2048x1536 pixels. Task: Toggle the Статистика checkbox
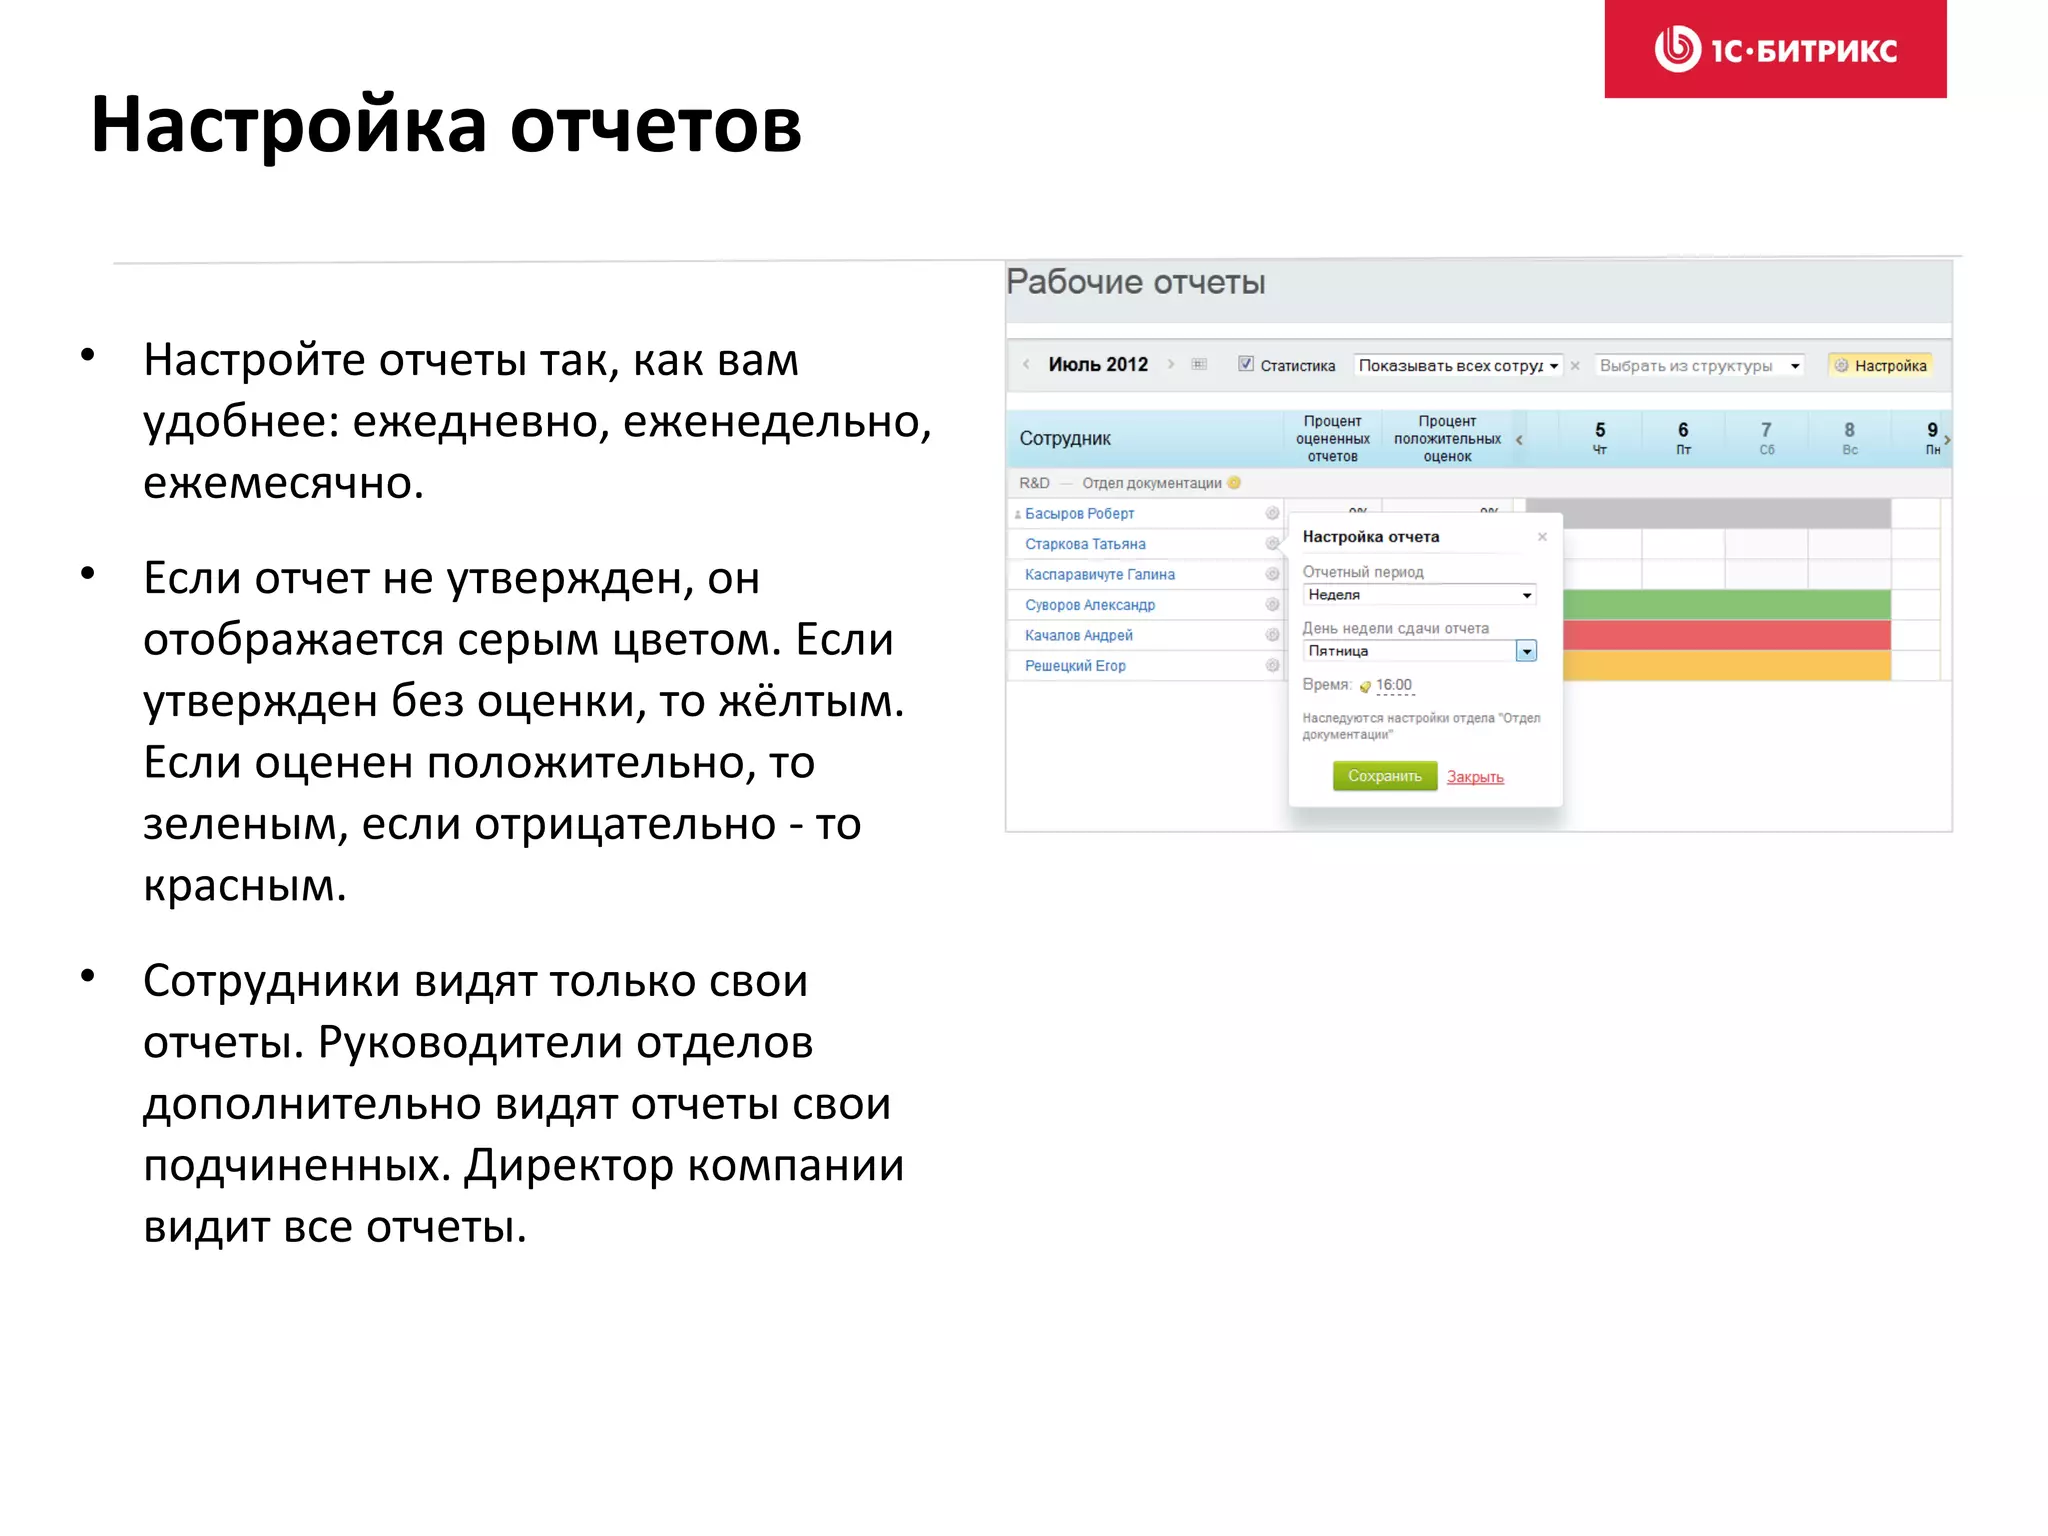click(1246, 364)
